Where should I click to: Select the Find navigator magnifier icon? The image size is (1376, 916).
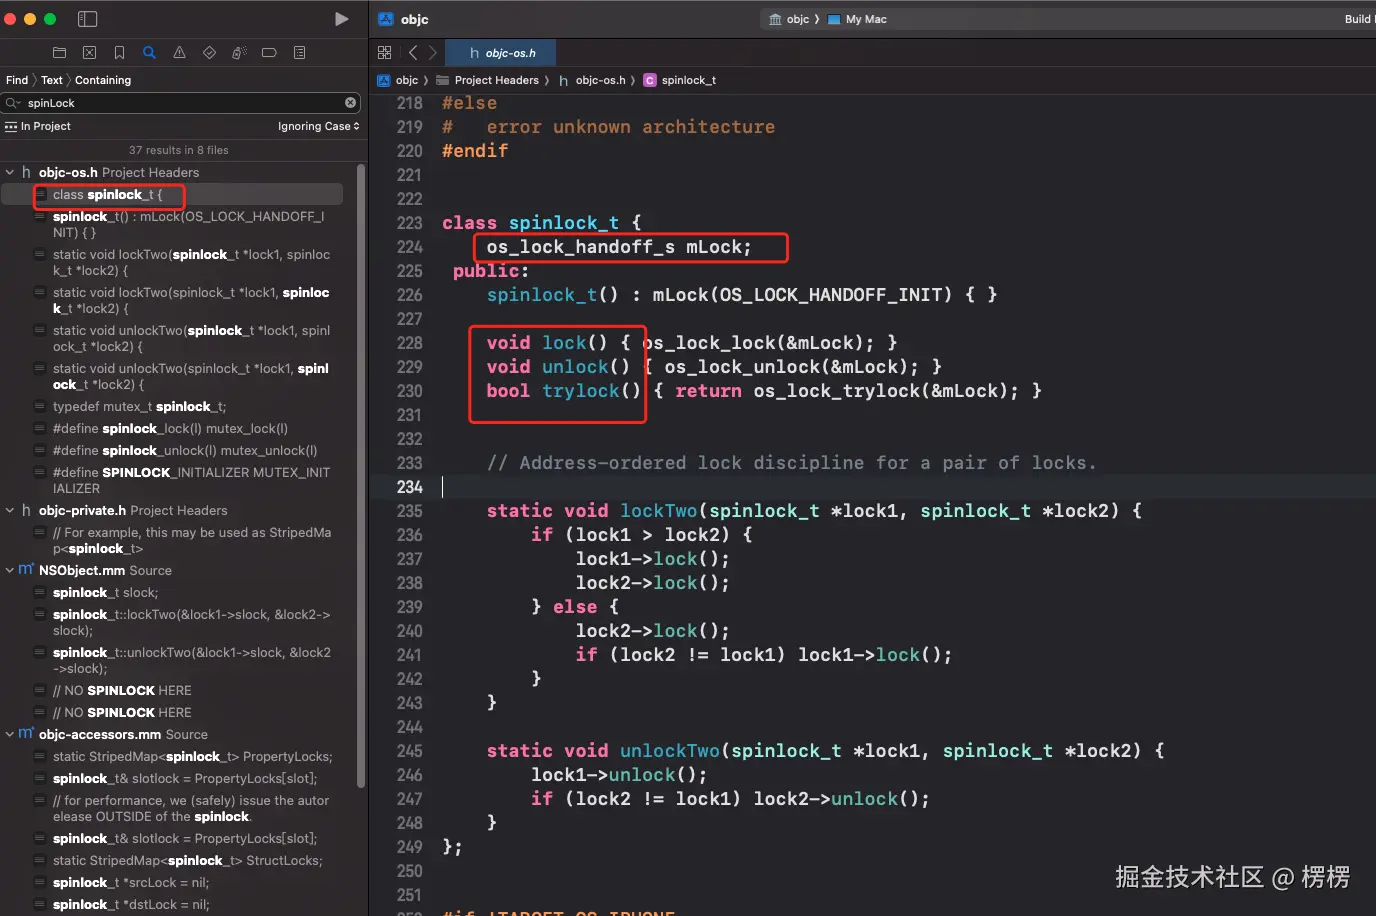tap(149, 53)
